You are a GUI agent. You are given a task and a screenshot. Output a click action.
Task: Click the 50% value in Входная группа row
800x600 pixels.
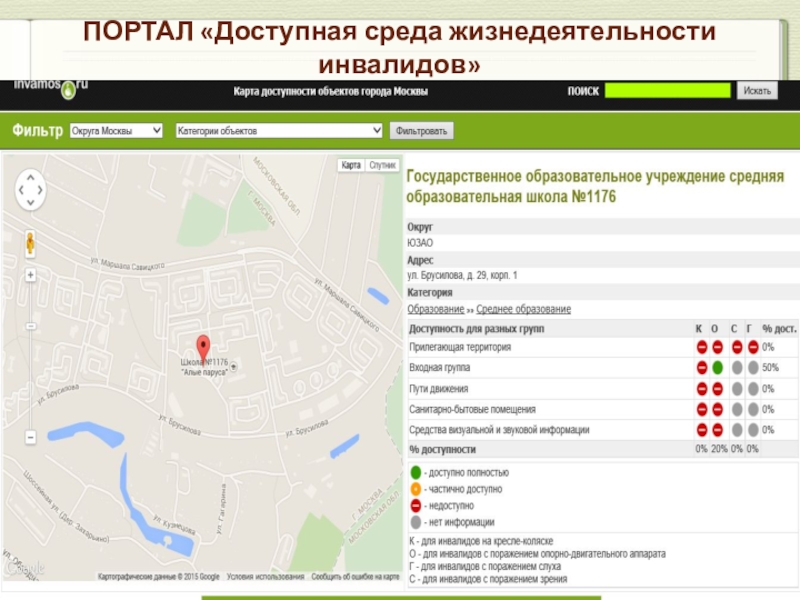[770, 367]
